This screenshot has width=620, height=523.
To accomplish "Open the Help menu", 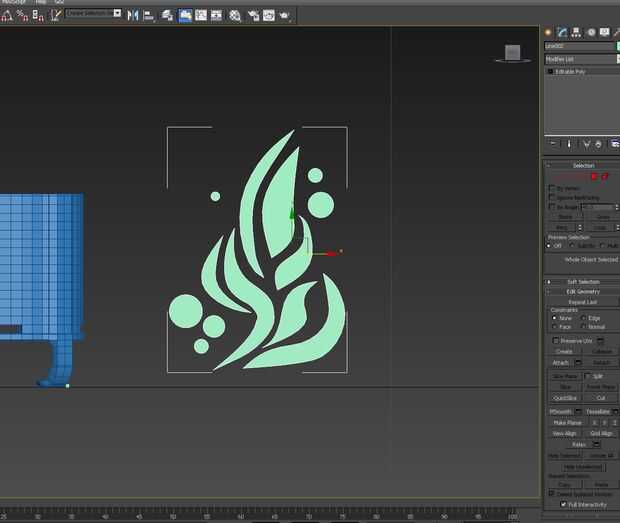I will [40, 2].
